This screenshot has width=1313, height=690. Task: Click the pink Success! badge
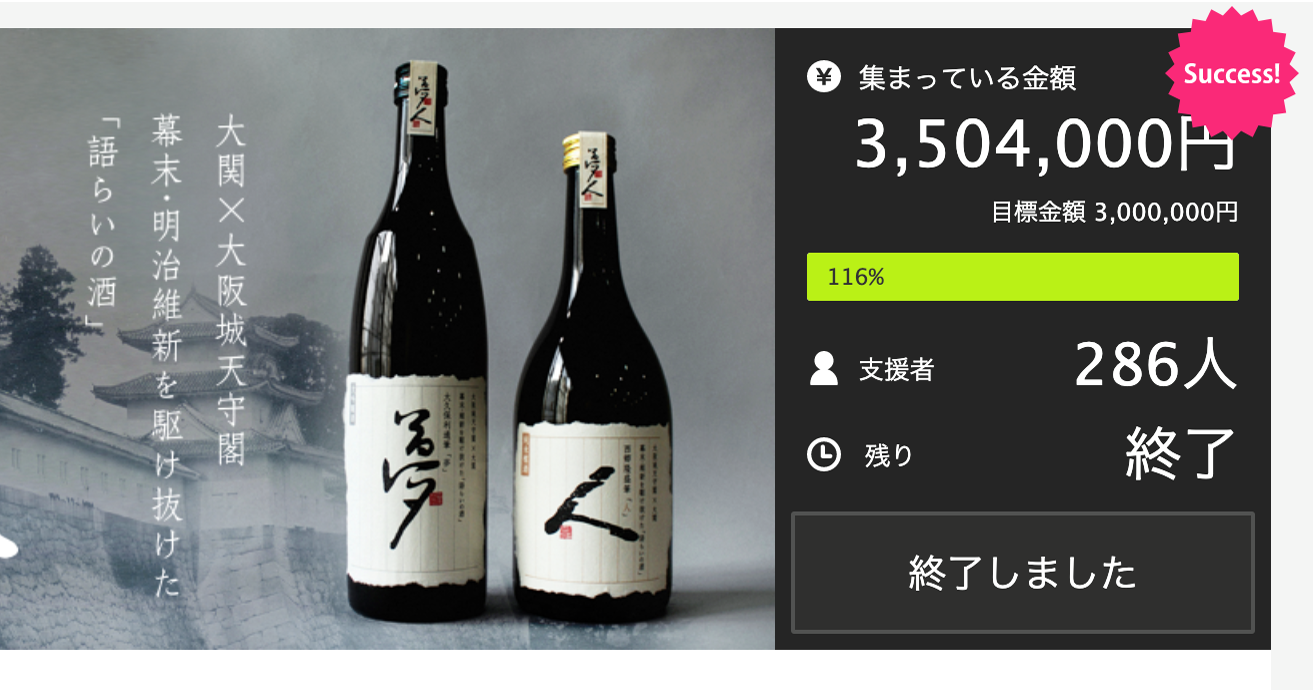tap(1231, 73)
